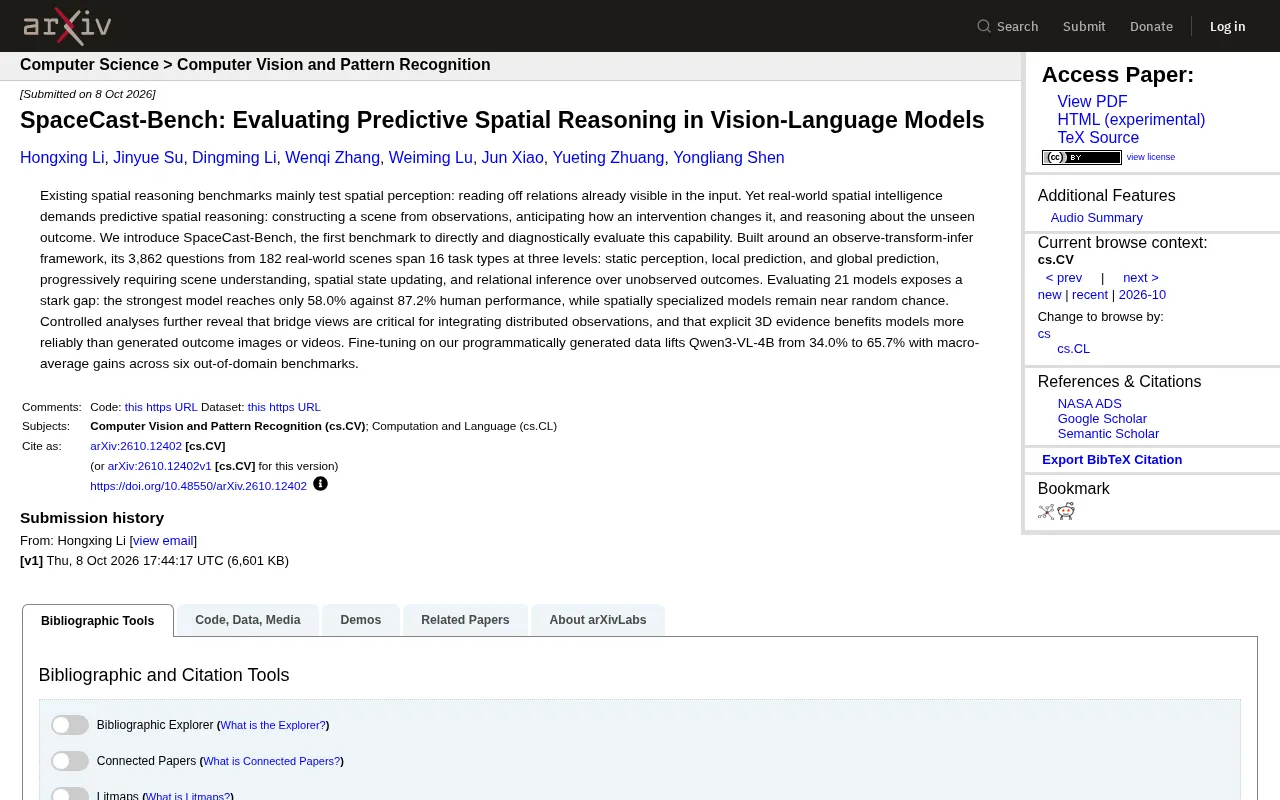The height and width of the screenshot is (800, 1280).
Task: Switch to the Bibliographic Tools tab
Action: click(x=98, y=621)
